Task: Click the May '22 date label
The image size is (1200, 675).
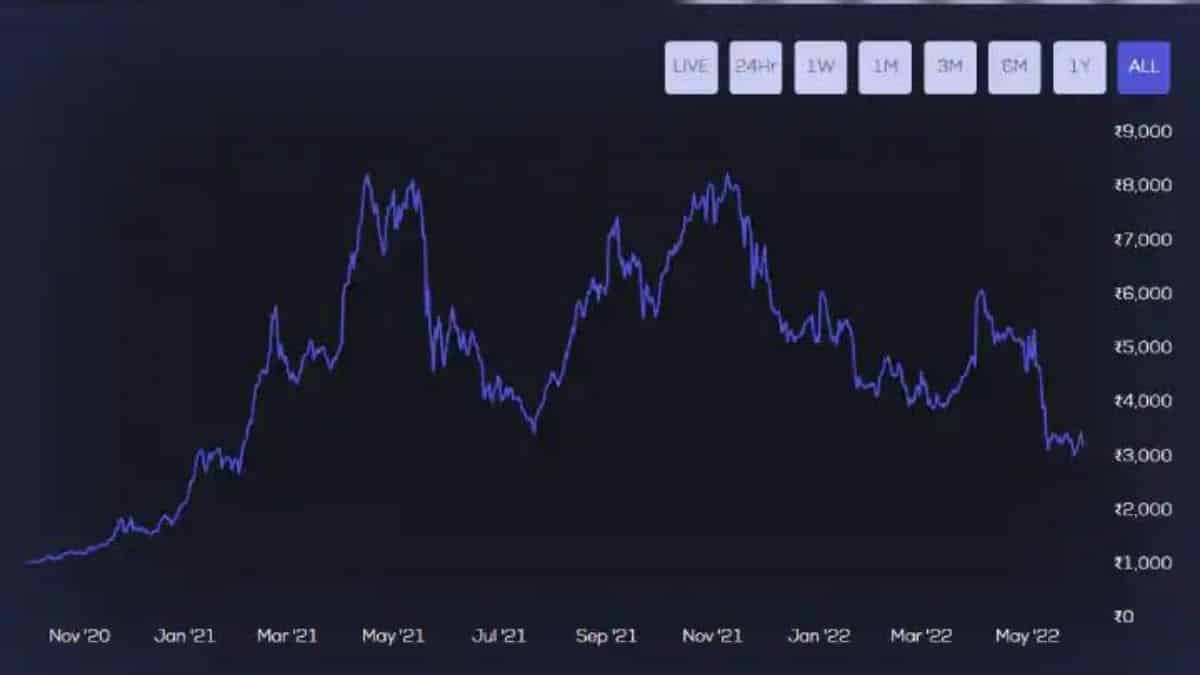Action: (x=1026, y=634)
